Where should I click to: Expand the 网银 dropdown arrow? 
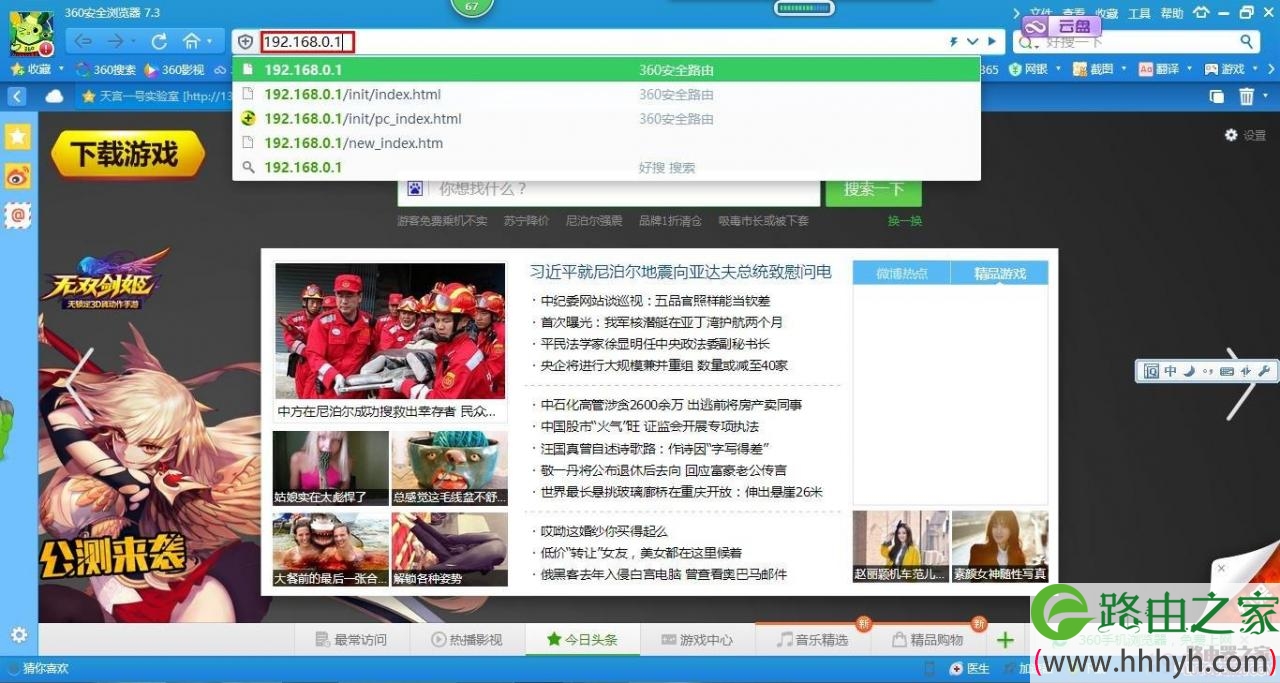click(x=1059, y=69)
